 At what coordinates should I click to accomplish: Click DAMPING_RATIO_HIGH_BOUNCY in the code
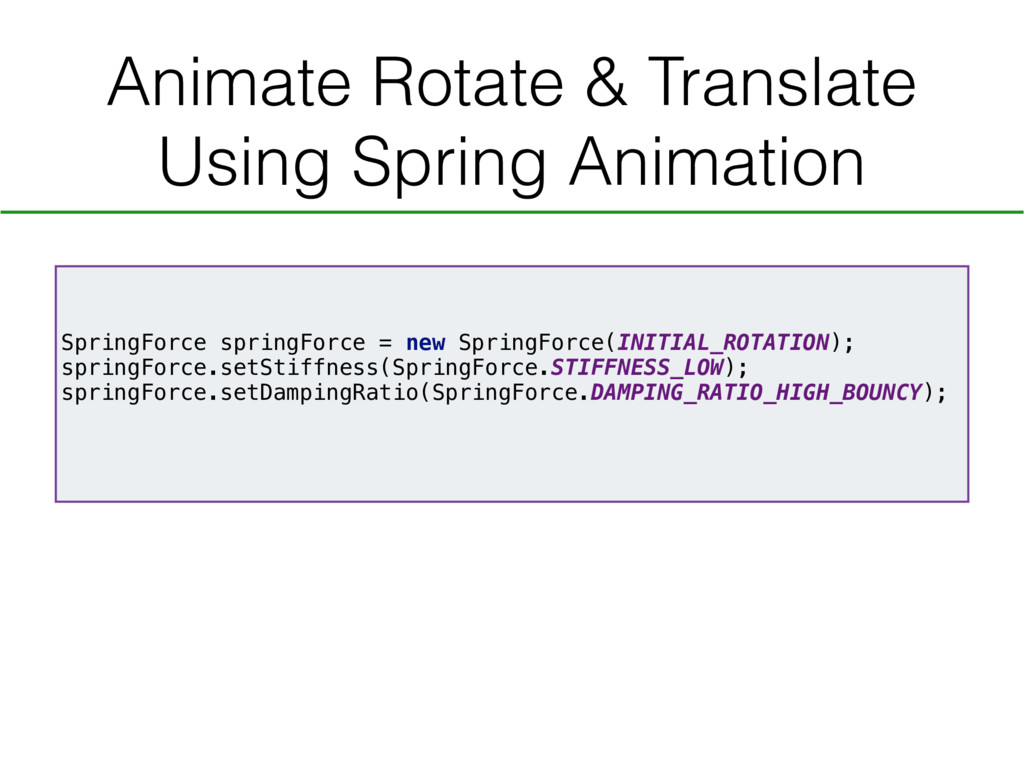point(756,392)
